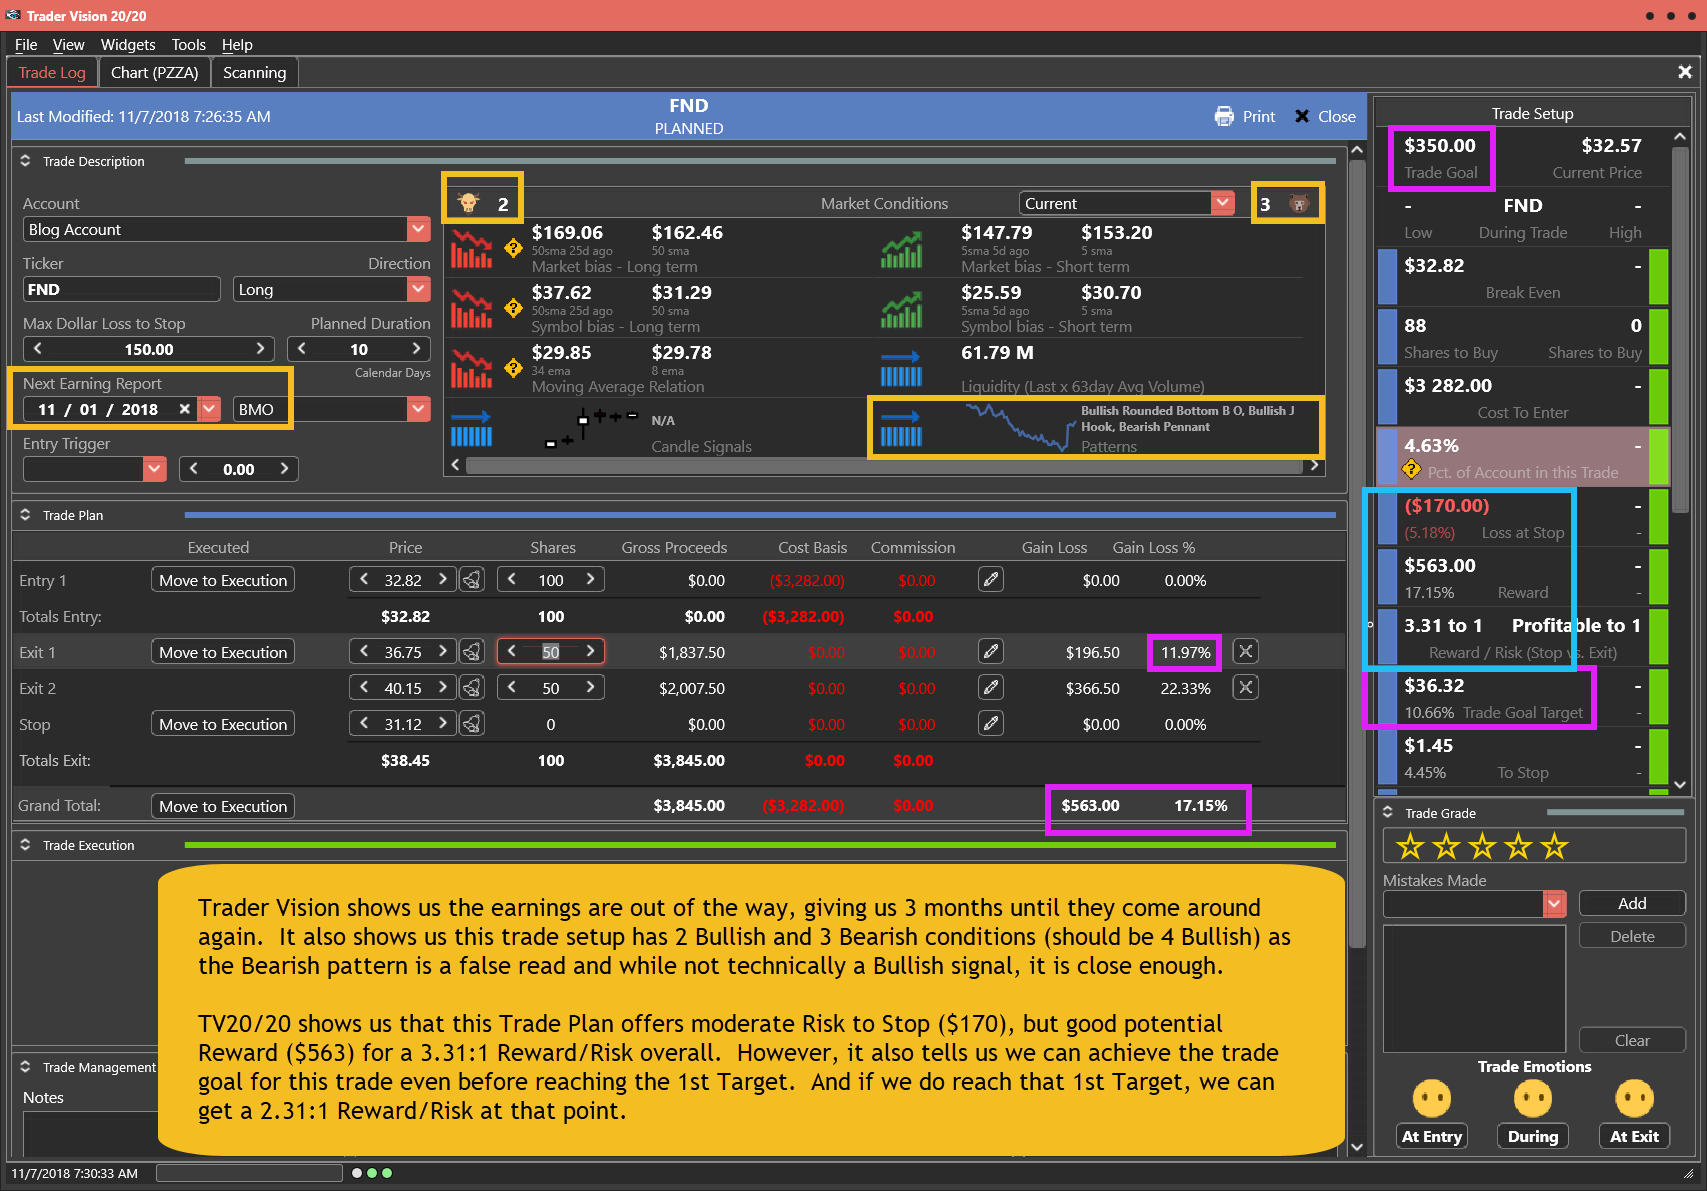Screen dimensions: 1707x1191
Task: Open the Tools menu
Action: pos(188,44)
